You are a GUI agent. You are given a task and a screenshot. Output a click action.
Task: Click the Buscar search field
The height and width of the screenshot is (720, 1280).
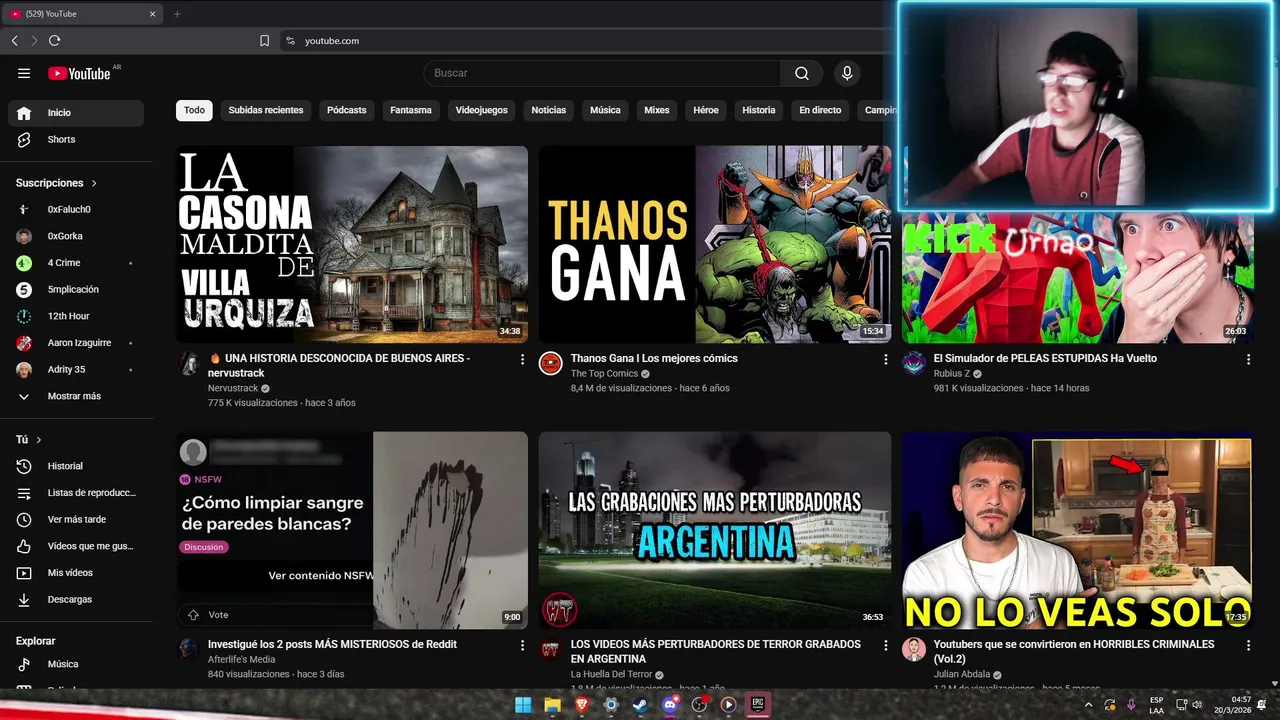(602, 73)
